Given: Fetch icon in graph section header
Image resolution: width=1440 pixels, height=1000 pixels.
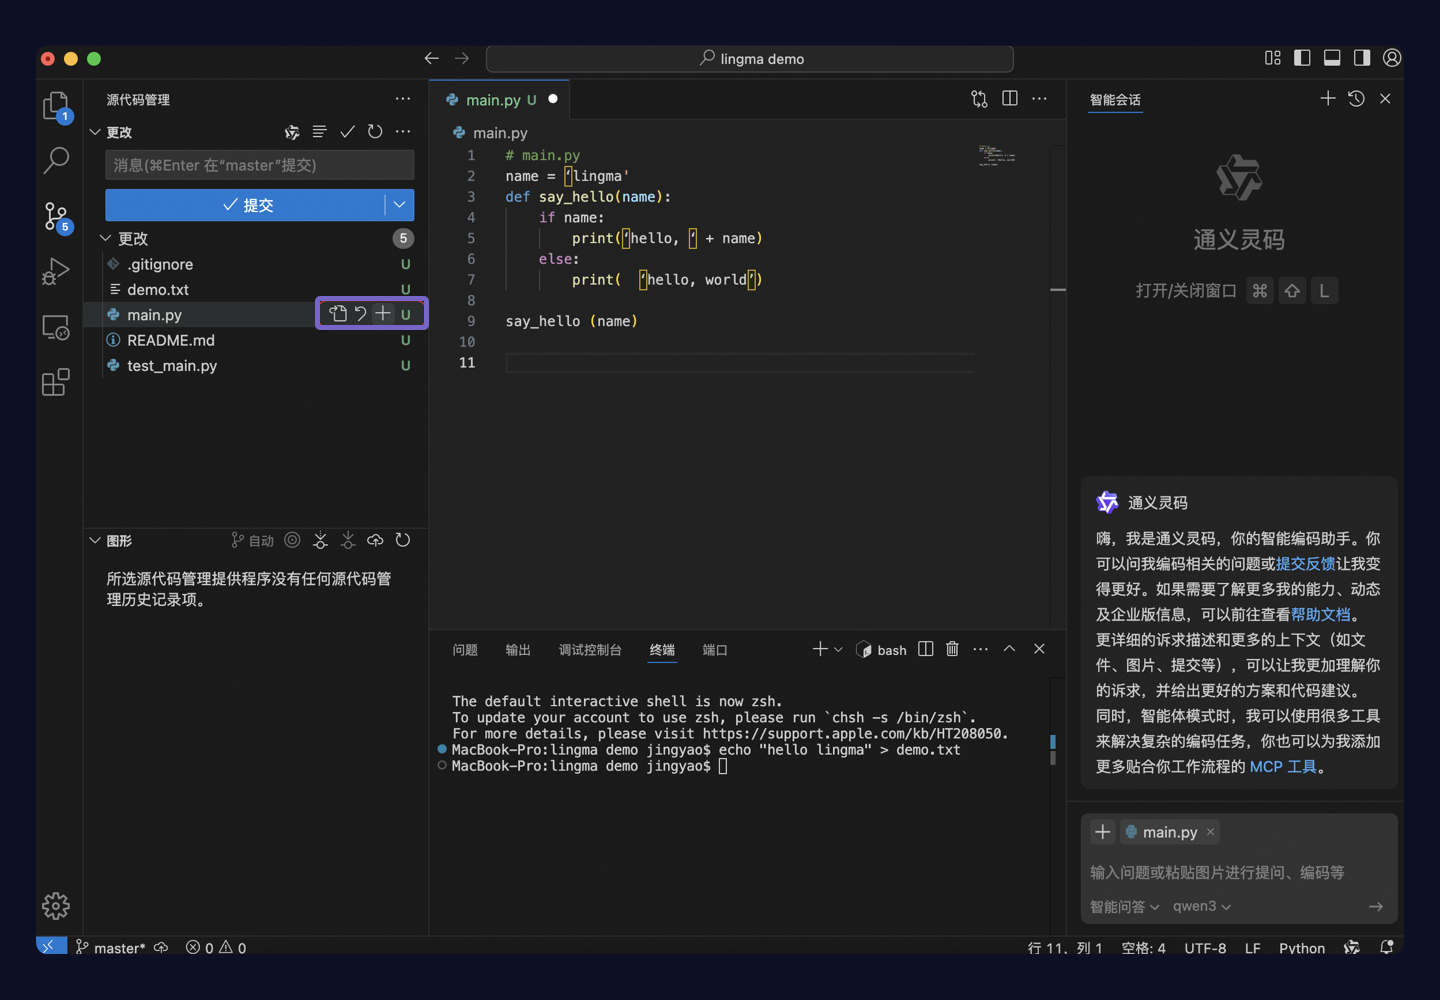Looking at the screenshot, I should (x=320, y=540).
